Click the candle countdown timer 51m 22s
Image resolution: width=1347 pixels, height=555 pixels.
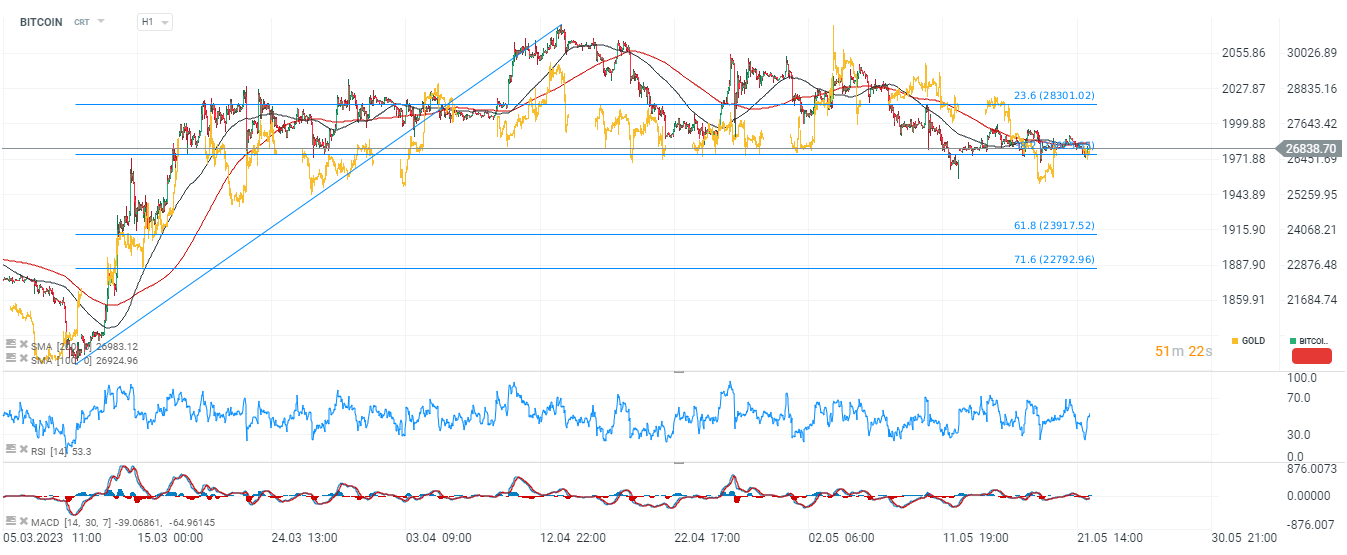1183,351
